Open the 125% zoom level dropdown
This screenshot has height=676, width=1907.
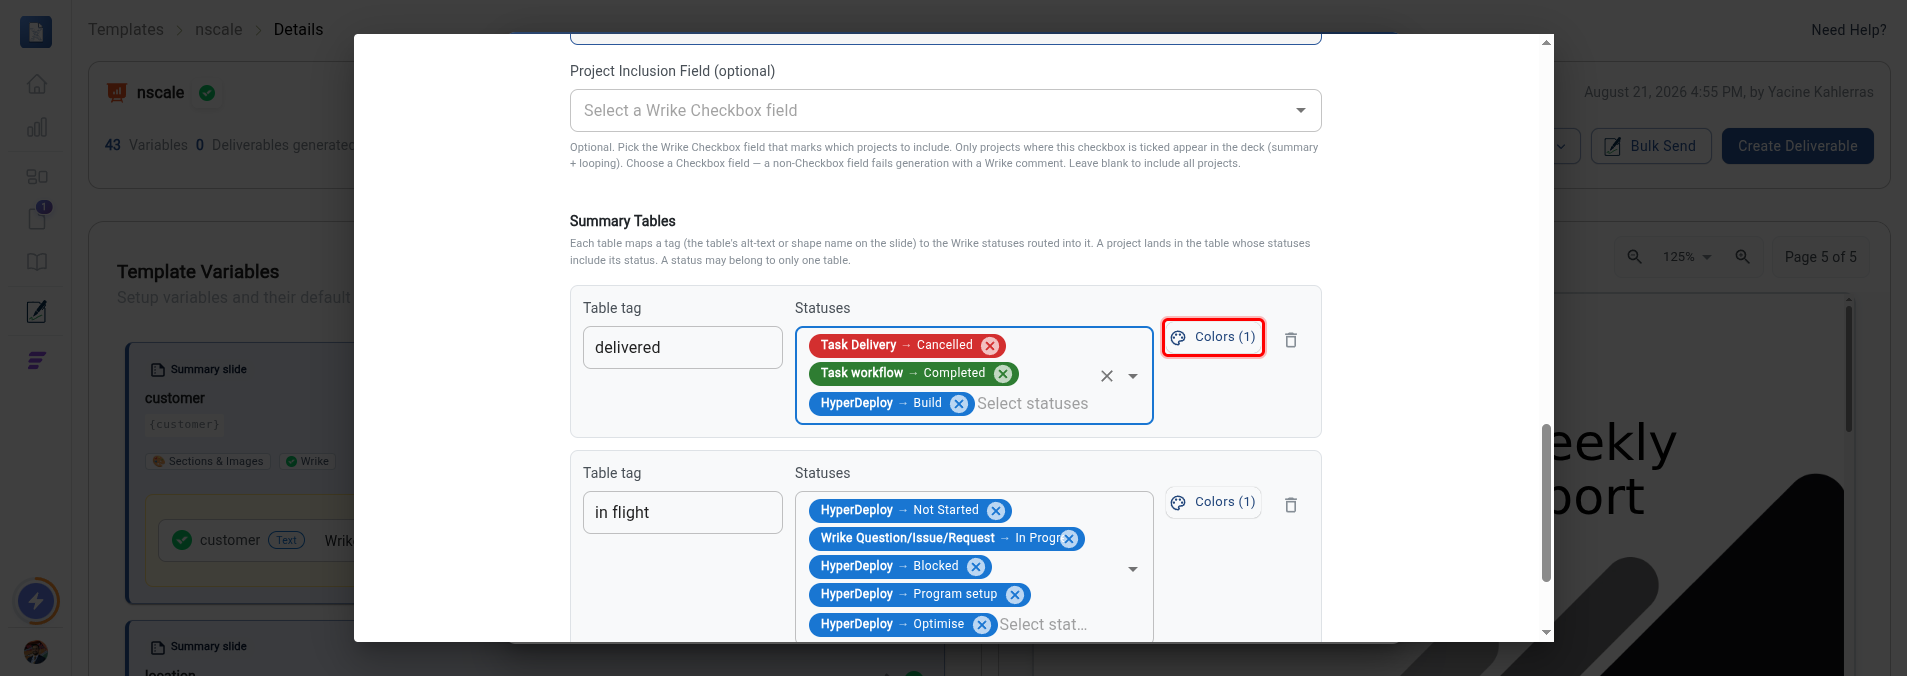coord(1688,257)
